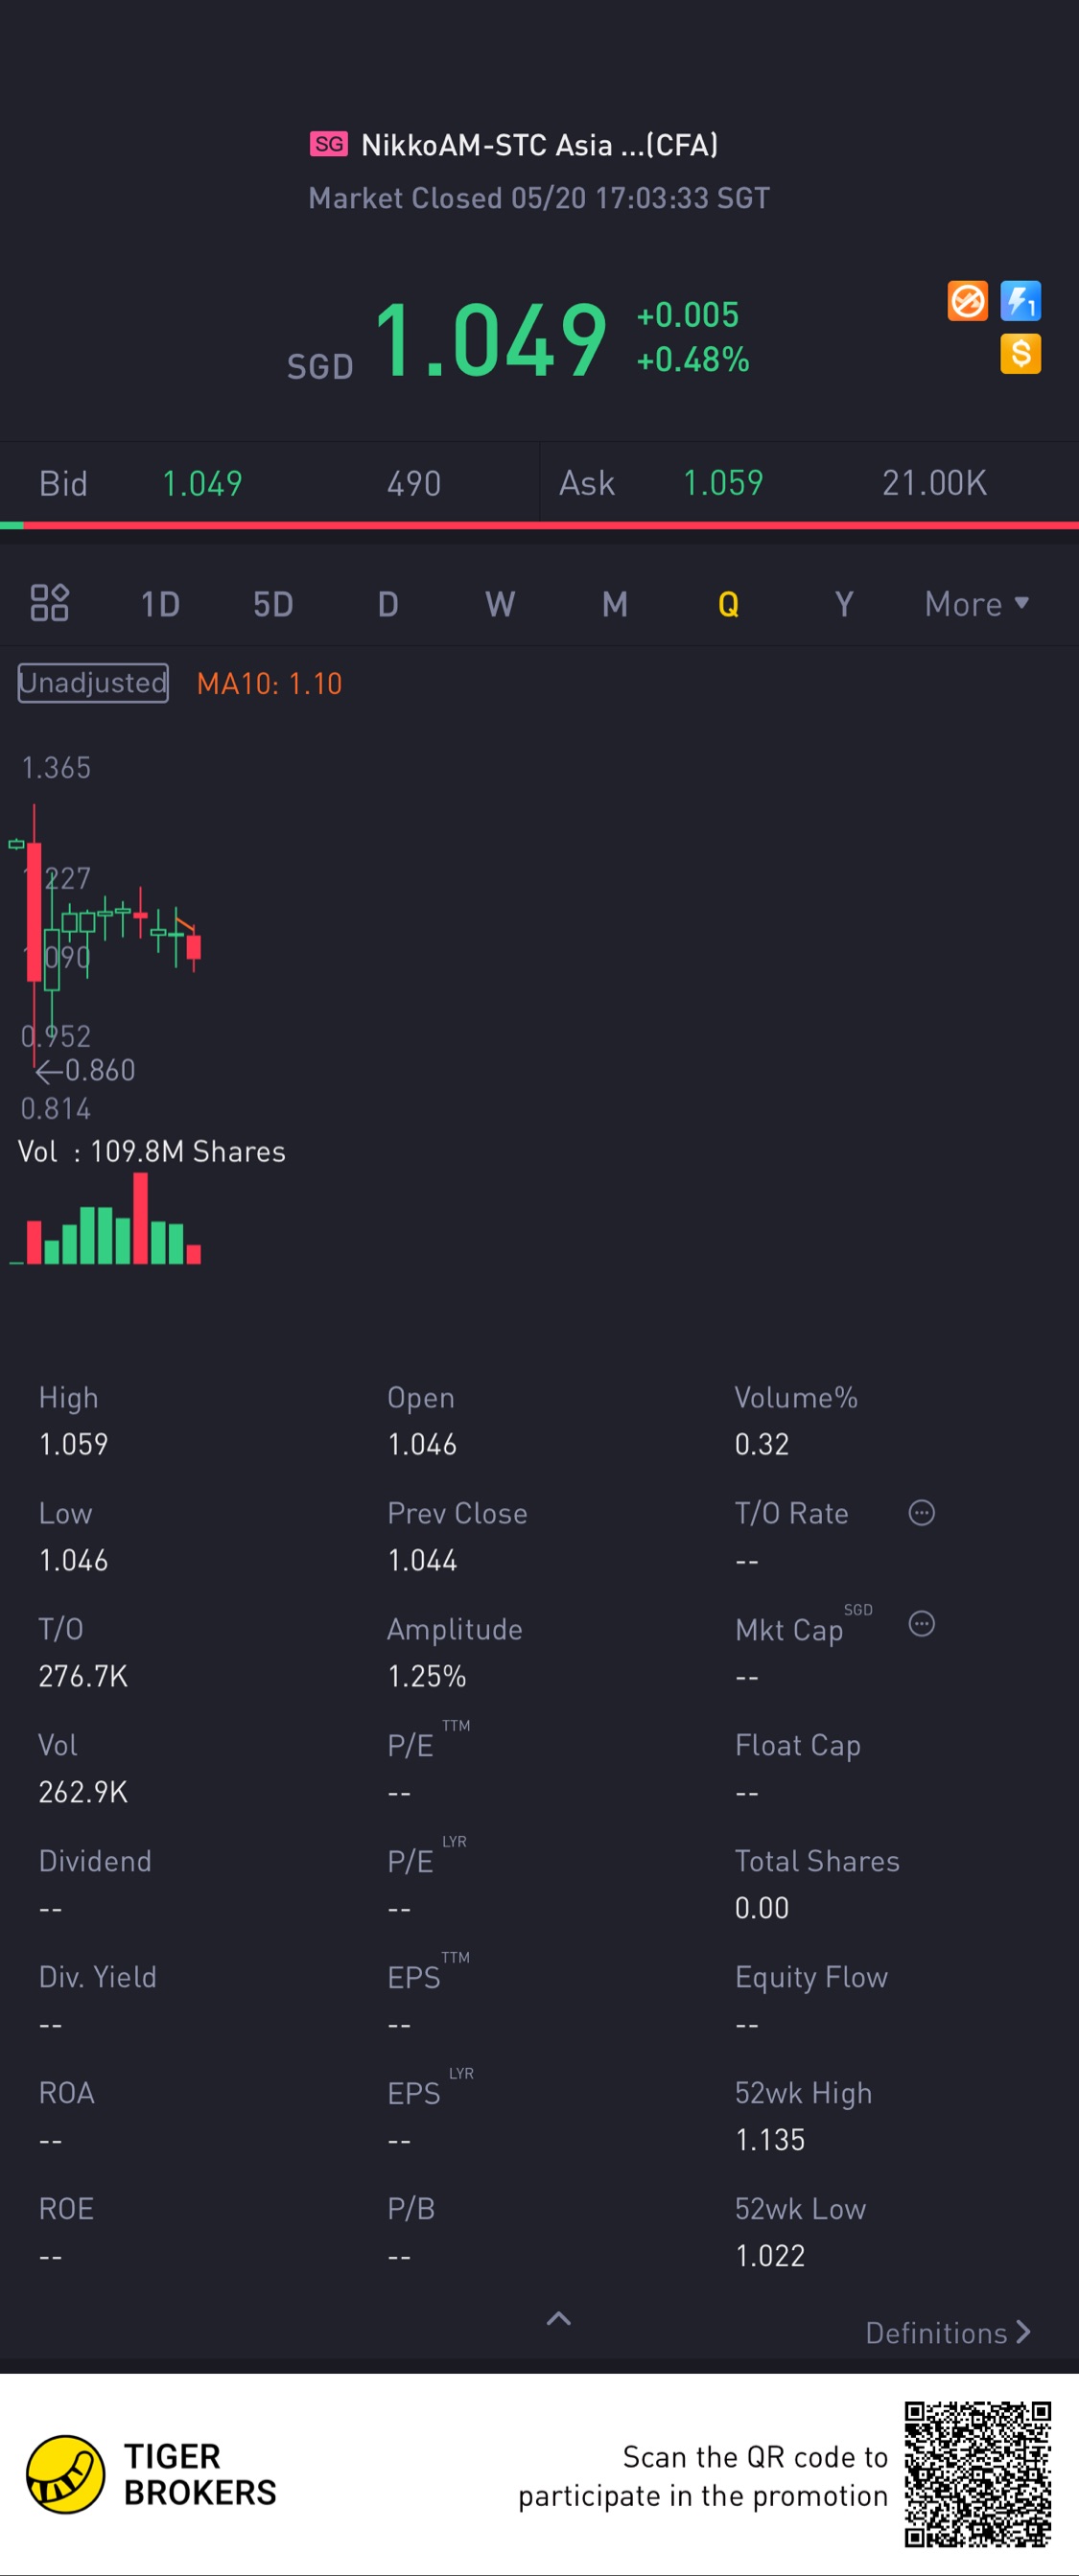This screenshot has height=2576, width=1079.
Task: Tap the MA10 indicator label
Action: pyautogui.click(x=269, y=684)
